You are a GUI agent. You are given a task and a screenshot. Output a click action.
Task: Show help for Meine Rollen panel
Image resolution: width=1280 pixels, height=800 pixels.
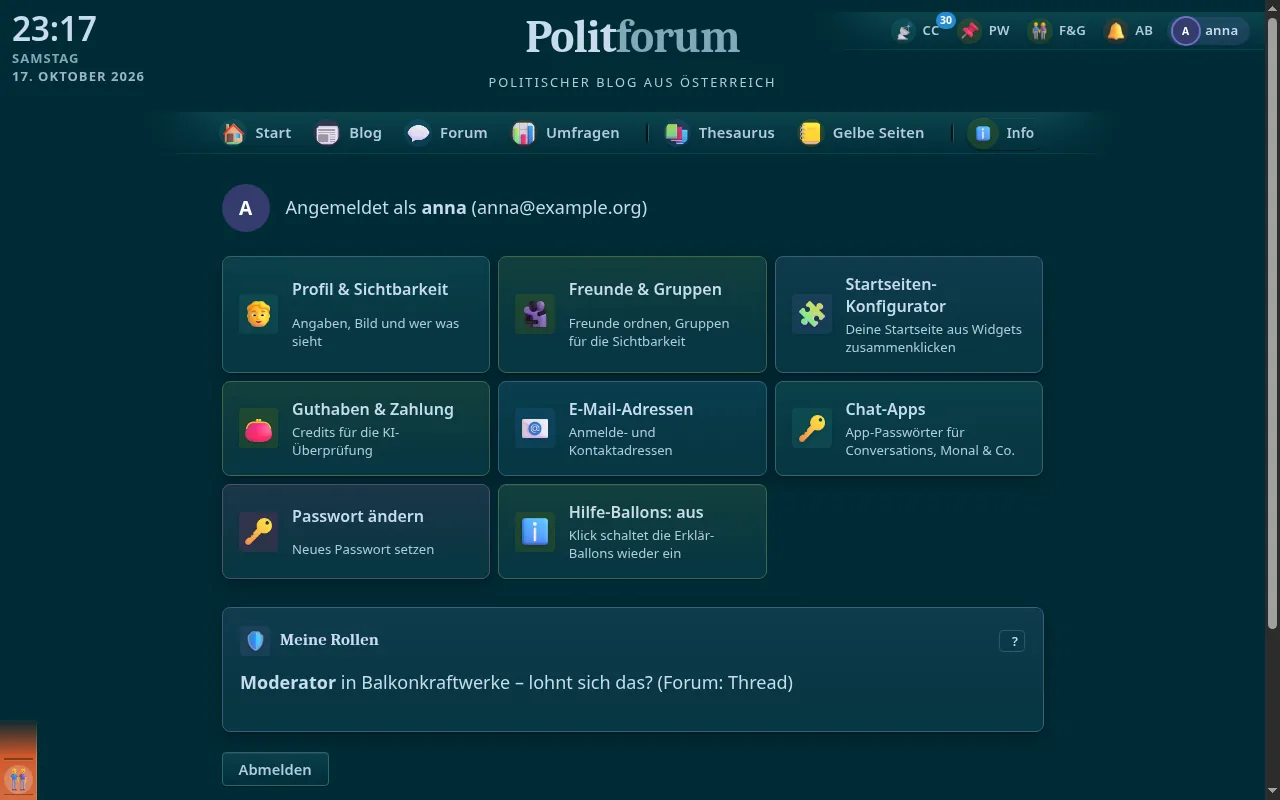click(1012, 642)
